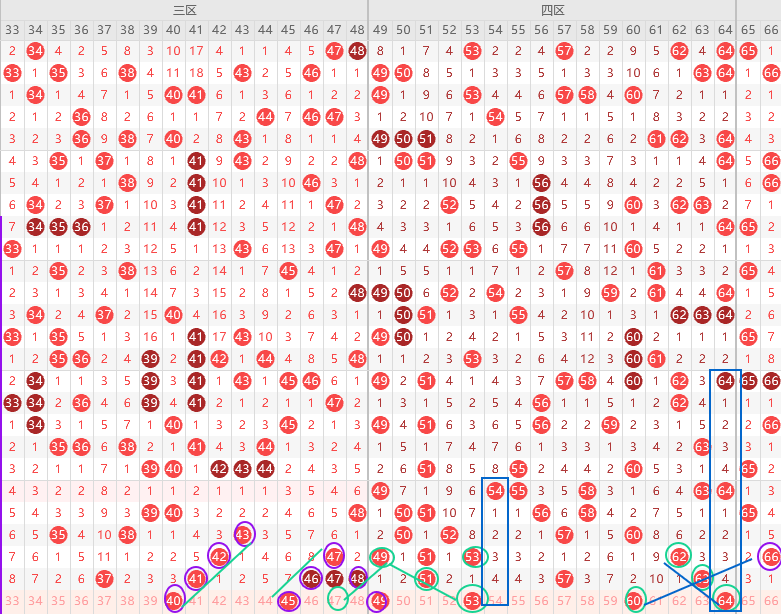Select the 四区 zone header

552,10
